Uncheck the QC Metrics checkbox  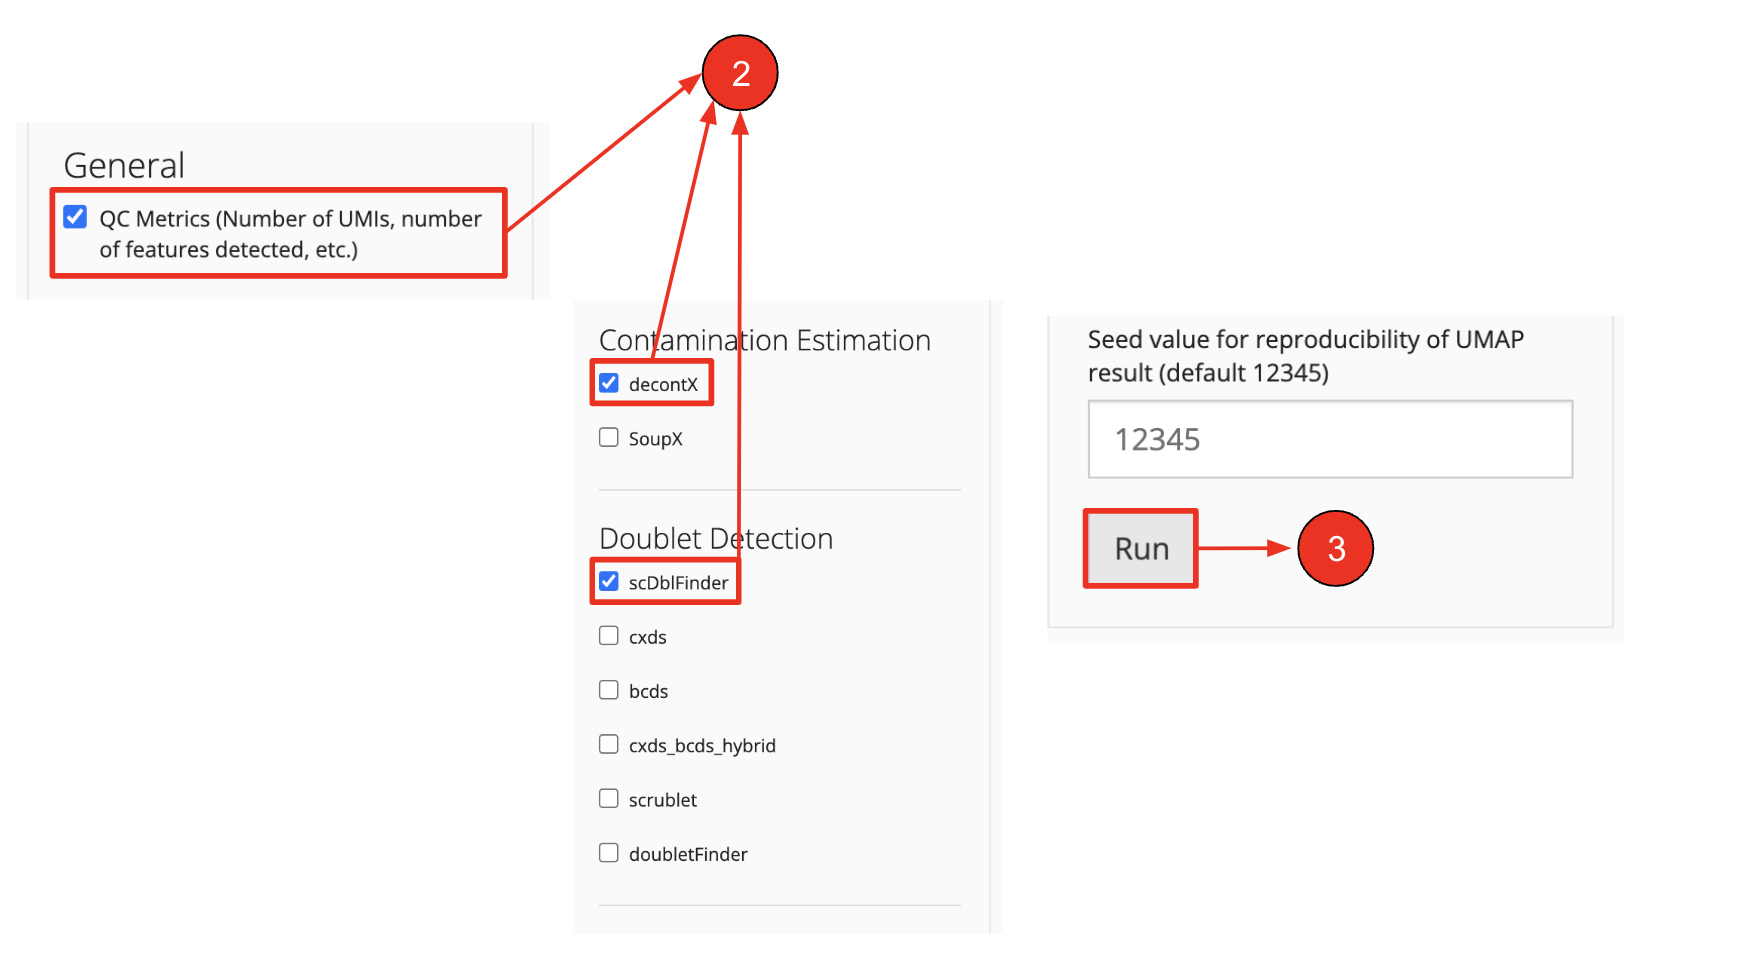[x=75, y=217]
